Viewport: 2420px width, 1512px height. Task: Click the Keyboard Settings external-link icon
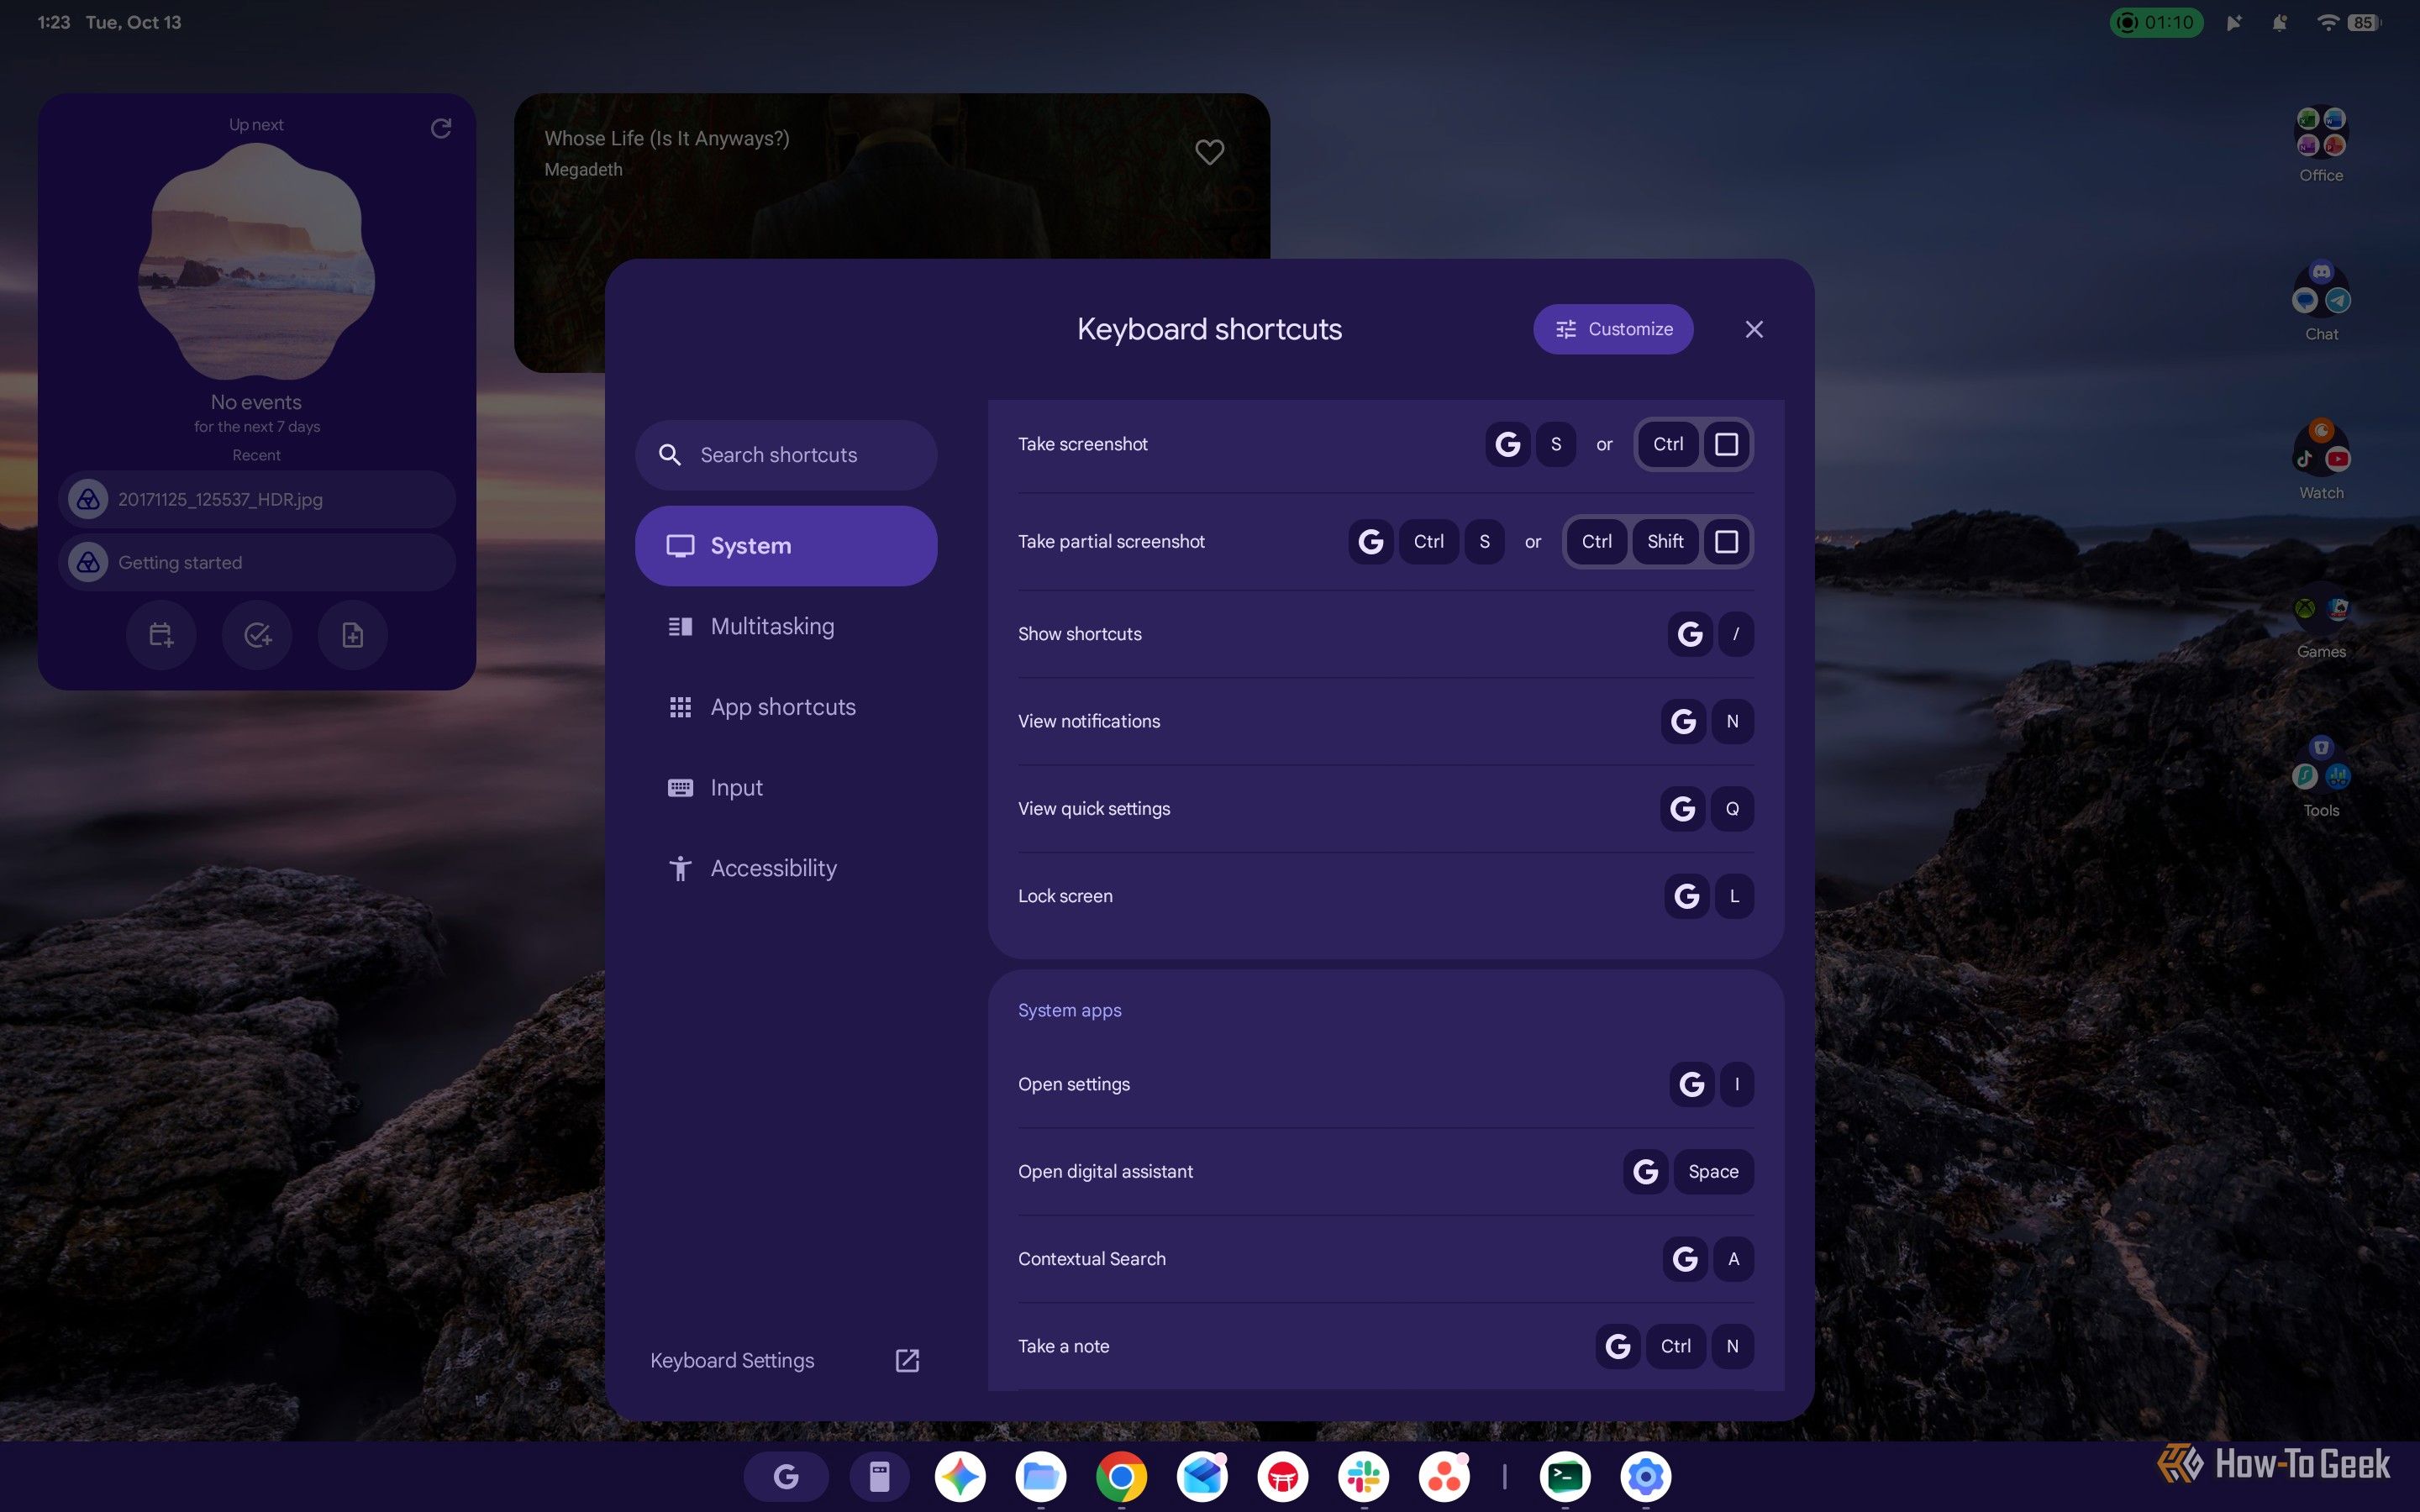pyautogui.click(x=907, y=1360)
